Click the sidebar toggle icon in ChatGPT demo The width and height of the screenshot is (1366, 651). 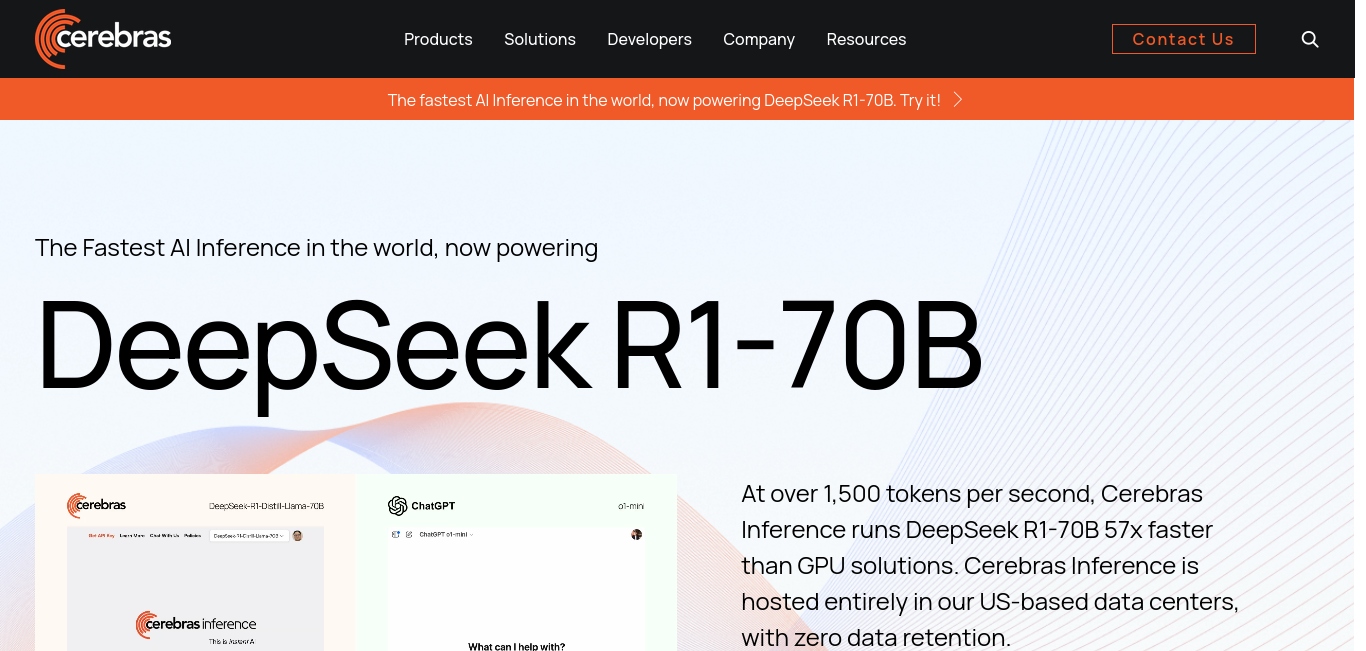coord(396,535)
